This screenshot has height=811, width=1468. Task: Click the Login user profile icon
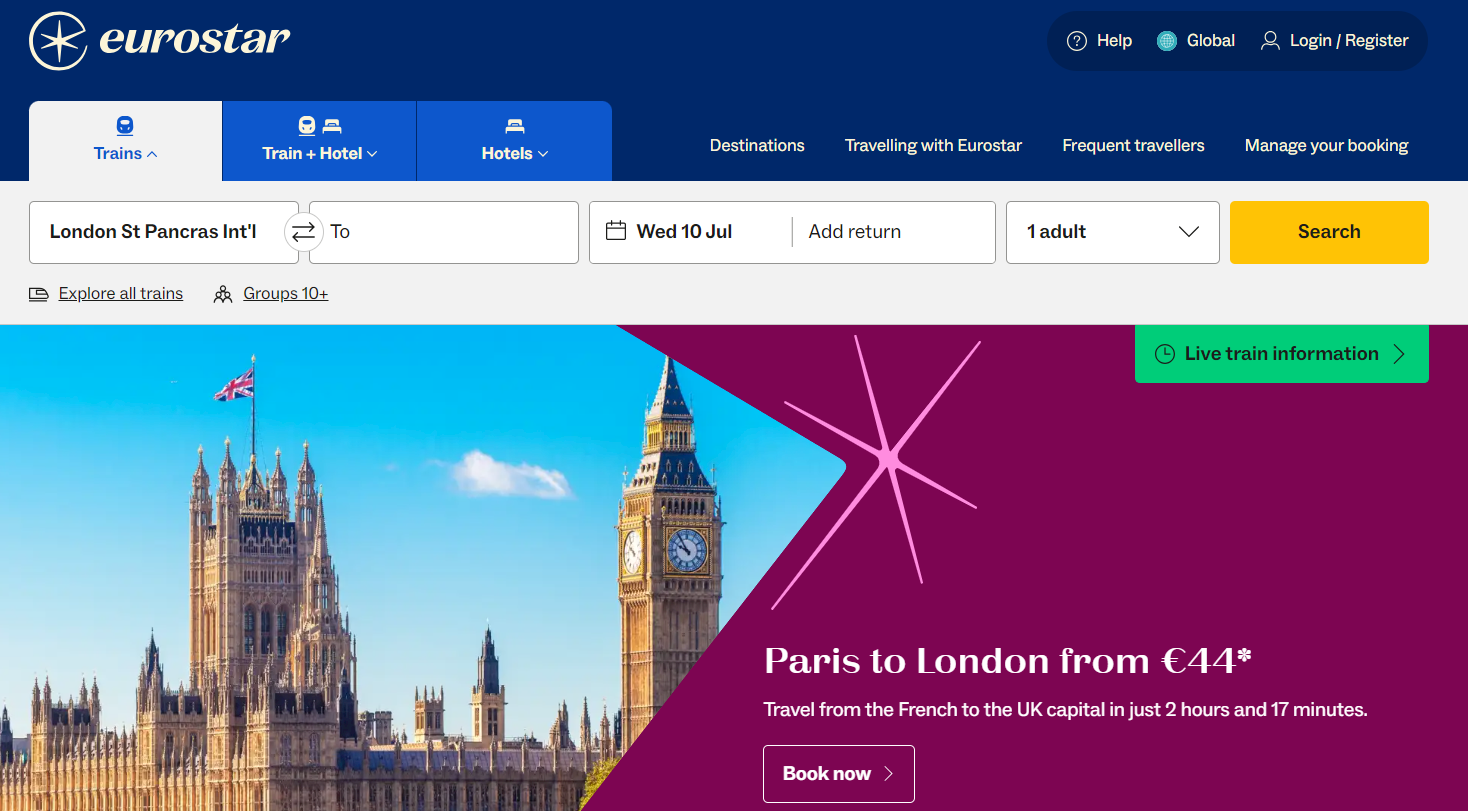(x=1270, y=41)
